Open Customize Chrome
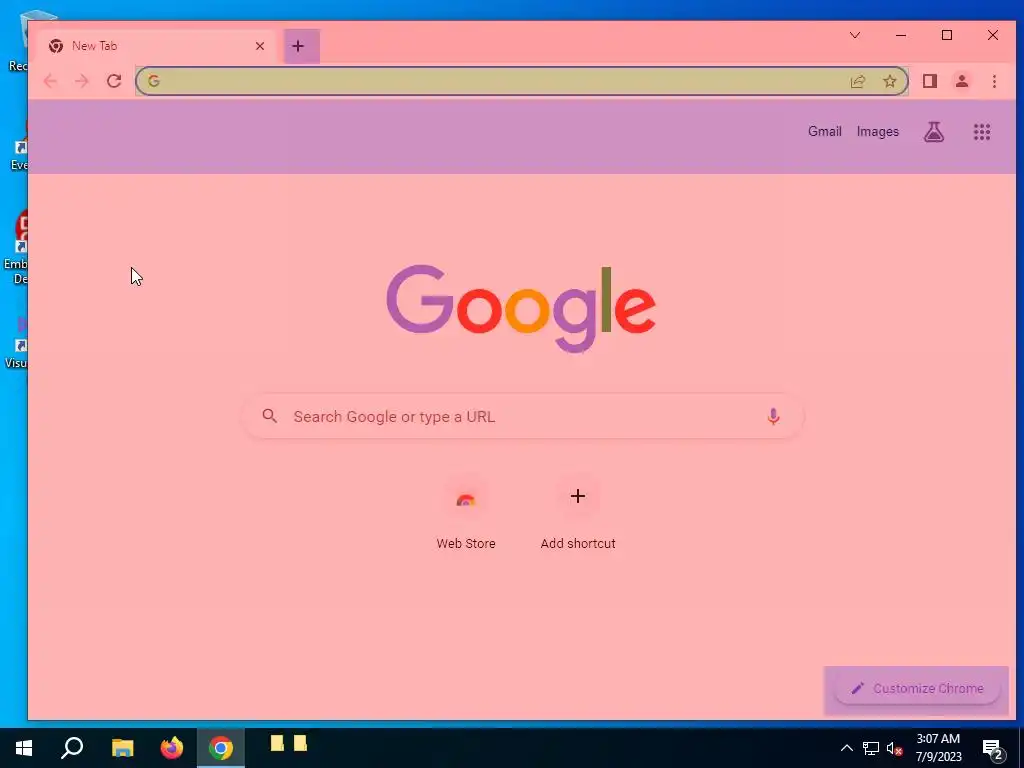 coord(917,689)
